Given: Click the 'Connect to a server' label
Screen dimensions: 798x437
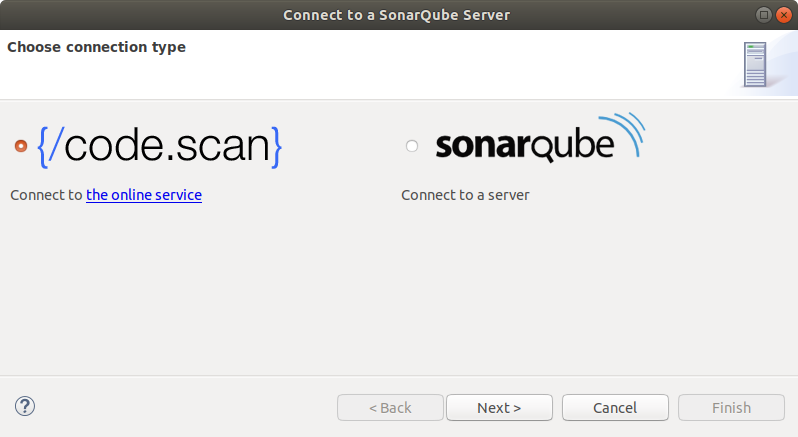Looking at the screenshot, I should point(465,195).
